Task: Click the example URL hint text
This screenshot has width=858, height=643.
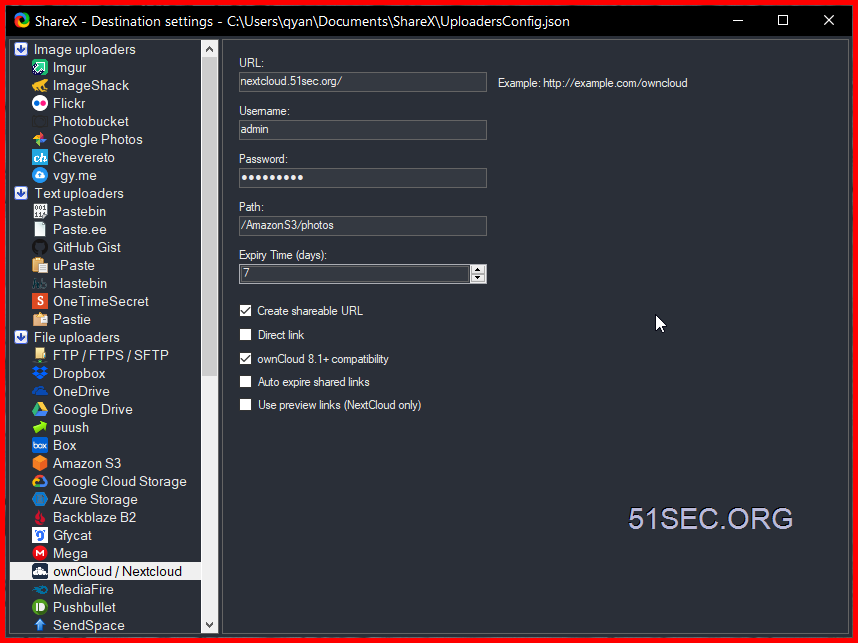Action: (593, 83)
